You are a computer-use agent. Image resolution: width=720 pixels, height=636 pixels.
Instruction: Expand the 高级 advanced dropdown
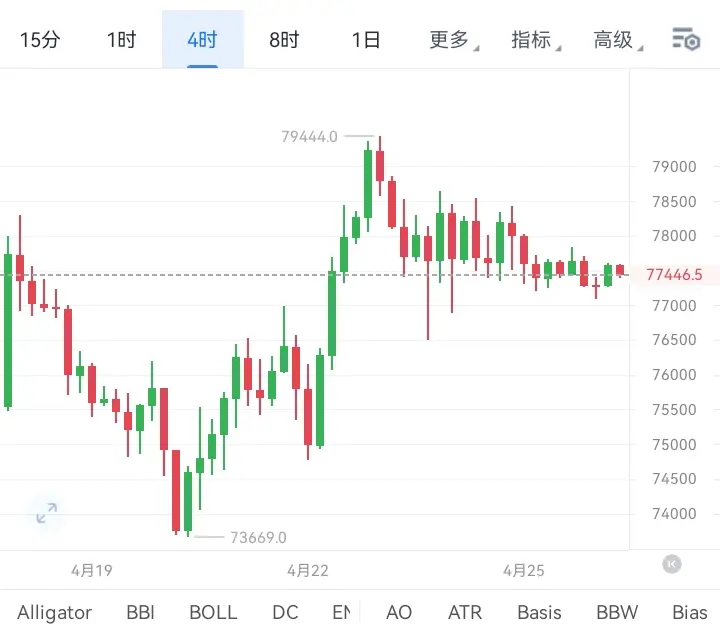click(x=615, y=40)
